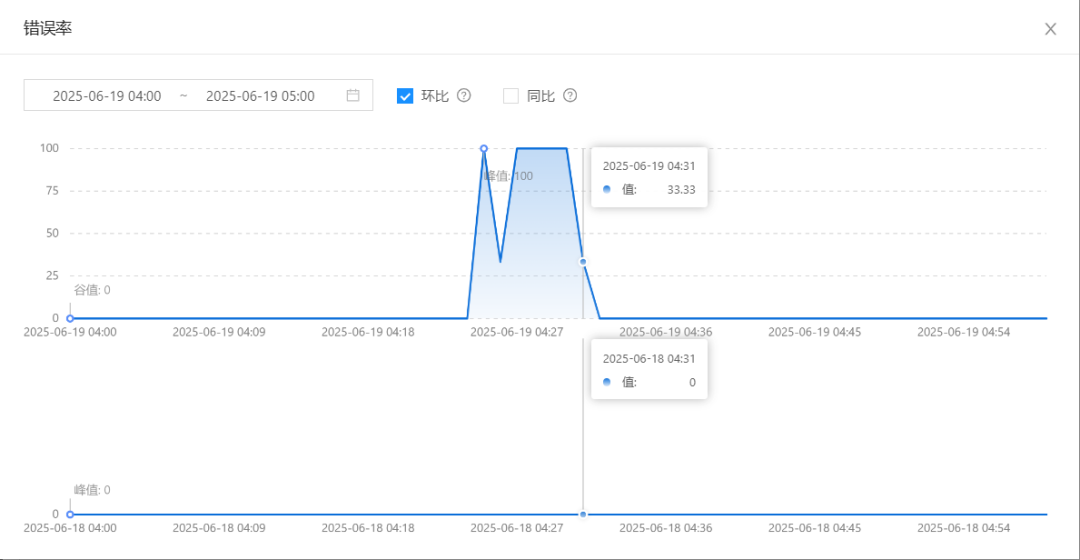This screenshot has width=1080, height=560.
Task: Click x-axis label 2025-06-19 04:18
Action: pos(368,332)
